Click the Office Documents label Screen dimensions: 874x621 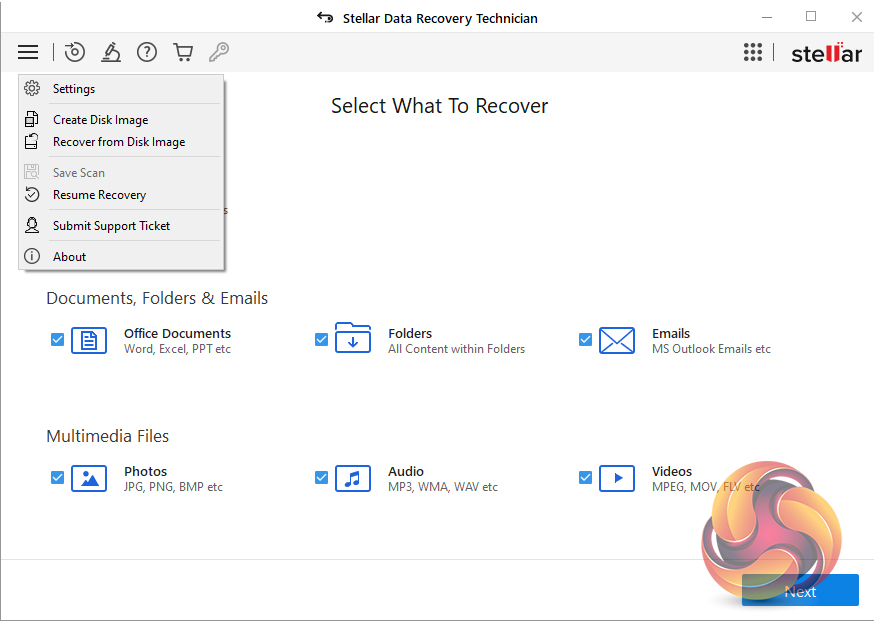177,333
